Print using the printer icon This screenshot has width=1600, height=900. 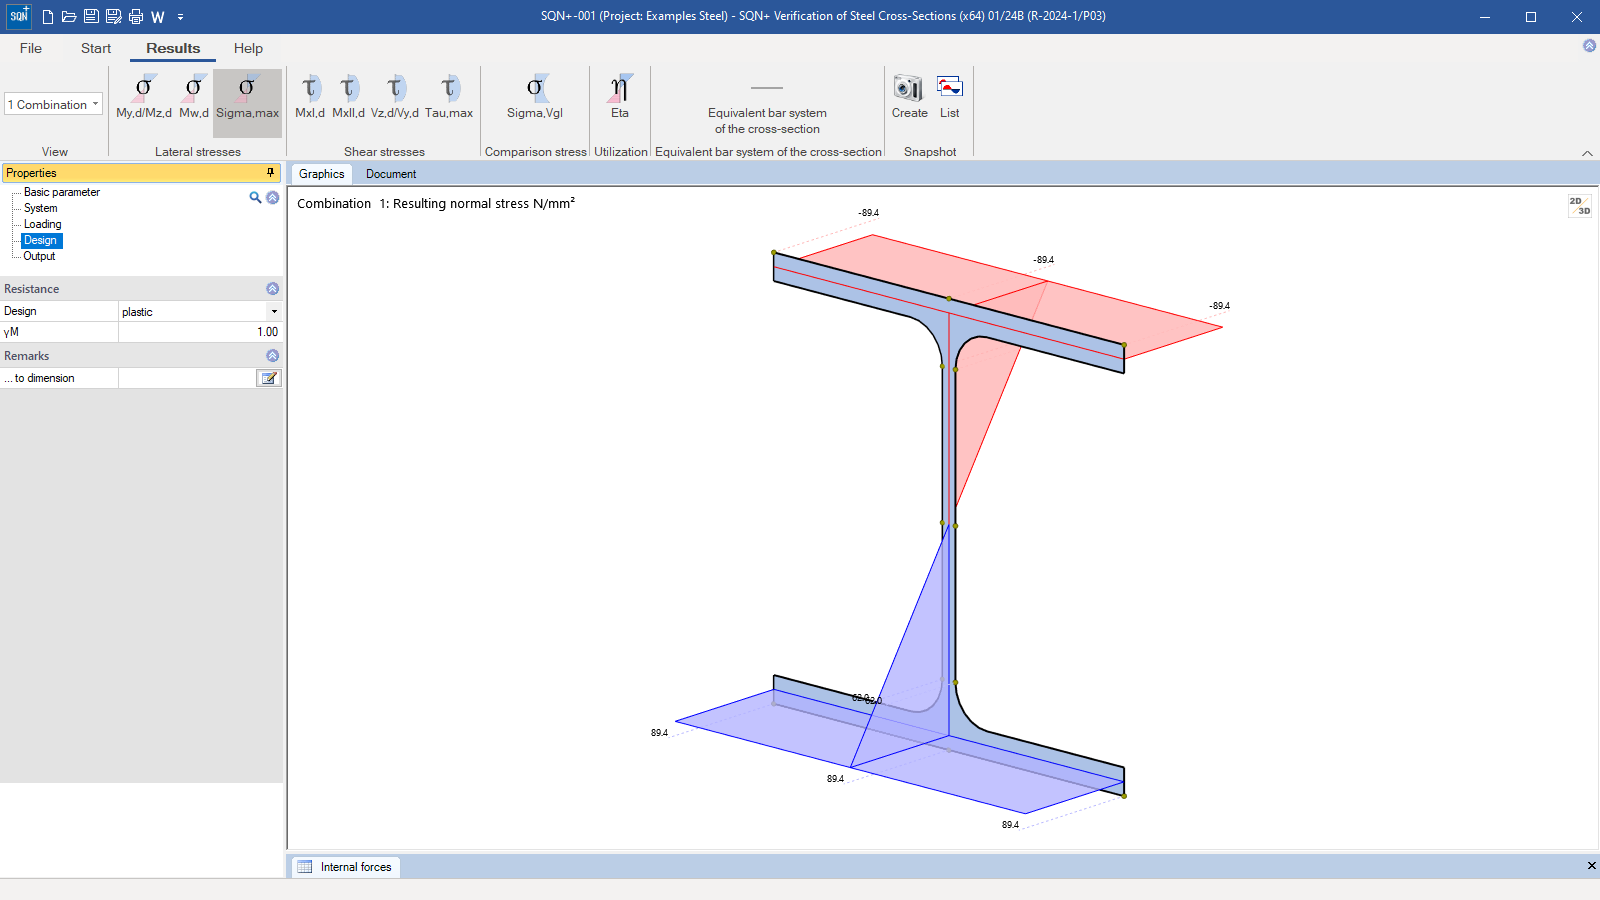tap(136, 17)
